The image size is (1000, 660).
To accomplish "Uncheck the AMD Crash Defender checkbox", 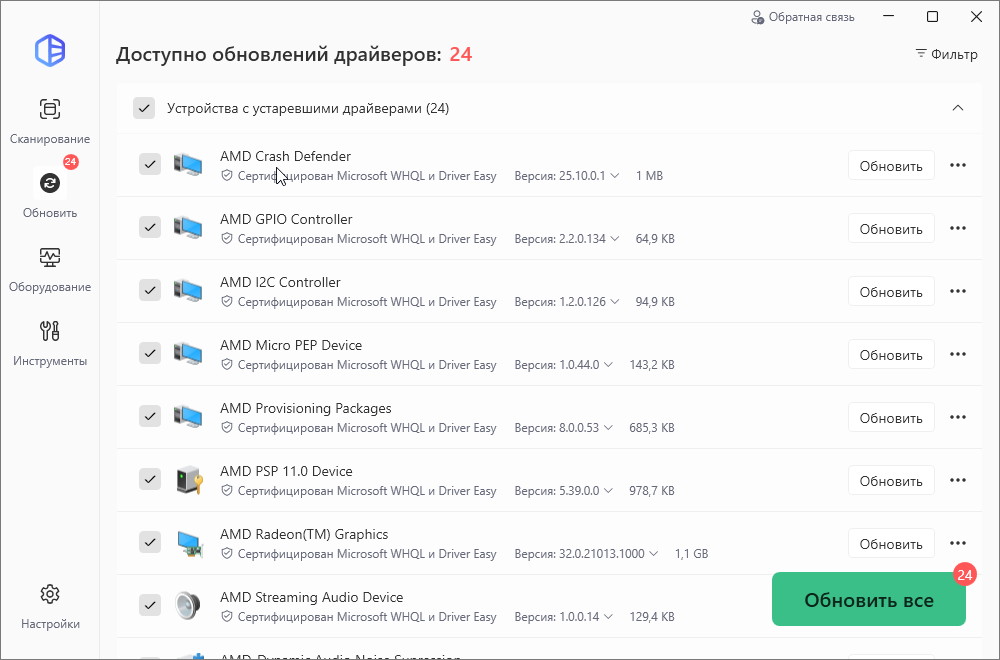I will click(150, 165).
